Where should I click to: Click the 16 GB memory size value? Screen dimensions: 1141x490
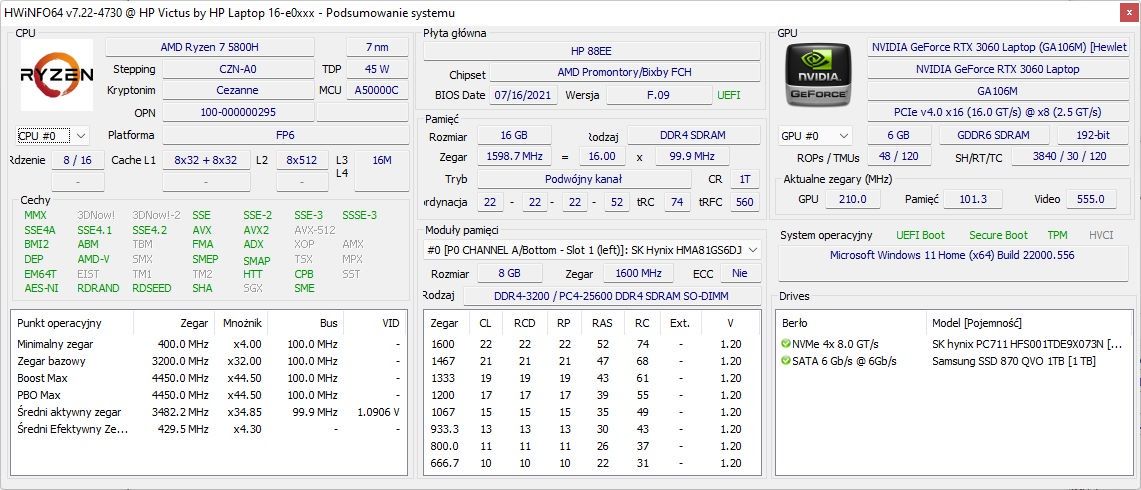pyautogui.click(x=514, y=135)
